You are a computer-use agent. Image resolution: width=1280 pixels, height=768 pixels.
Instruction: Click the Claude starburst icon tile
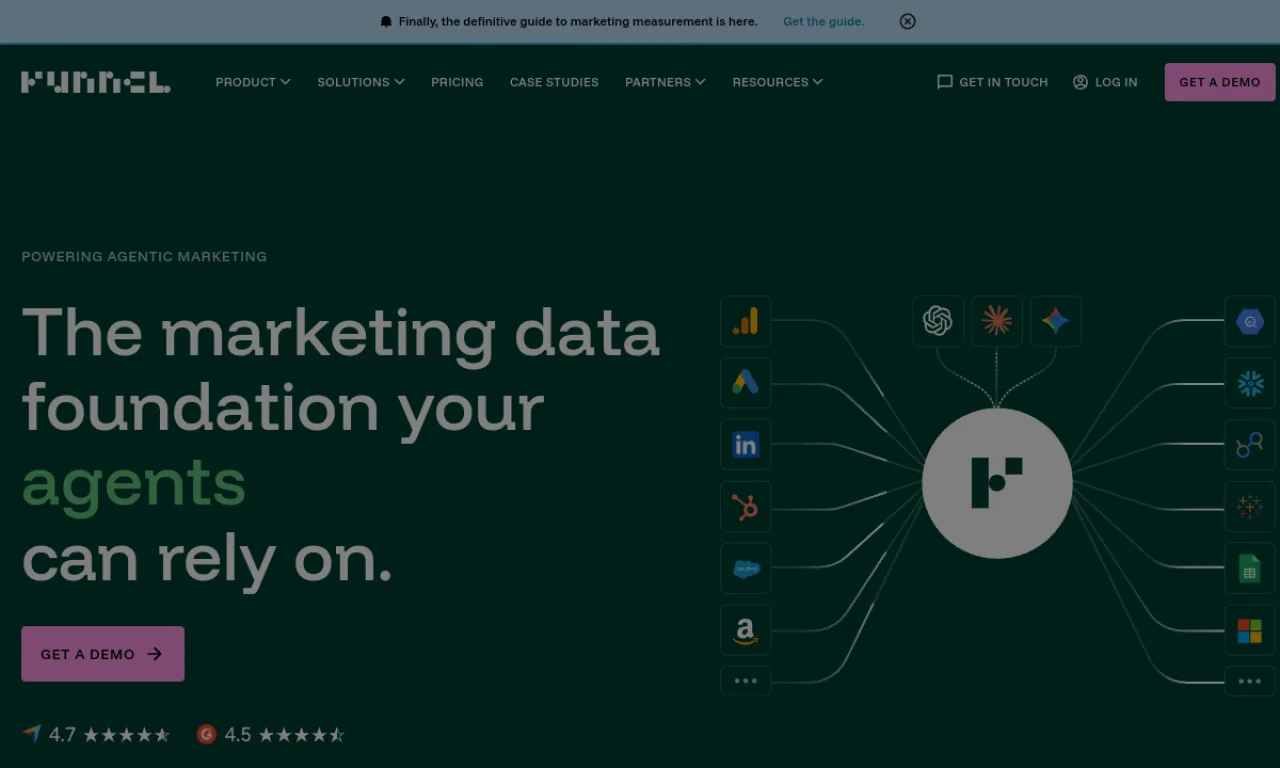coord(997,321)
